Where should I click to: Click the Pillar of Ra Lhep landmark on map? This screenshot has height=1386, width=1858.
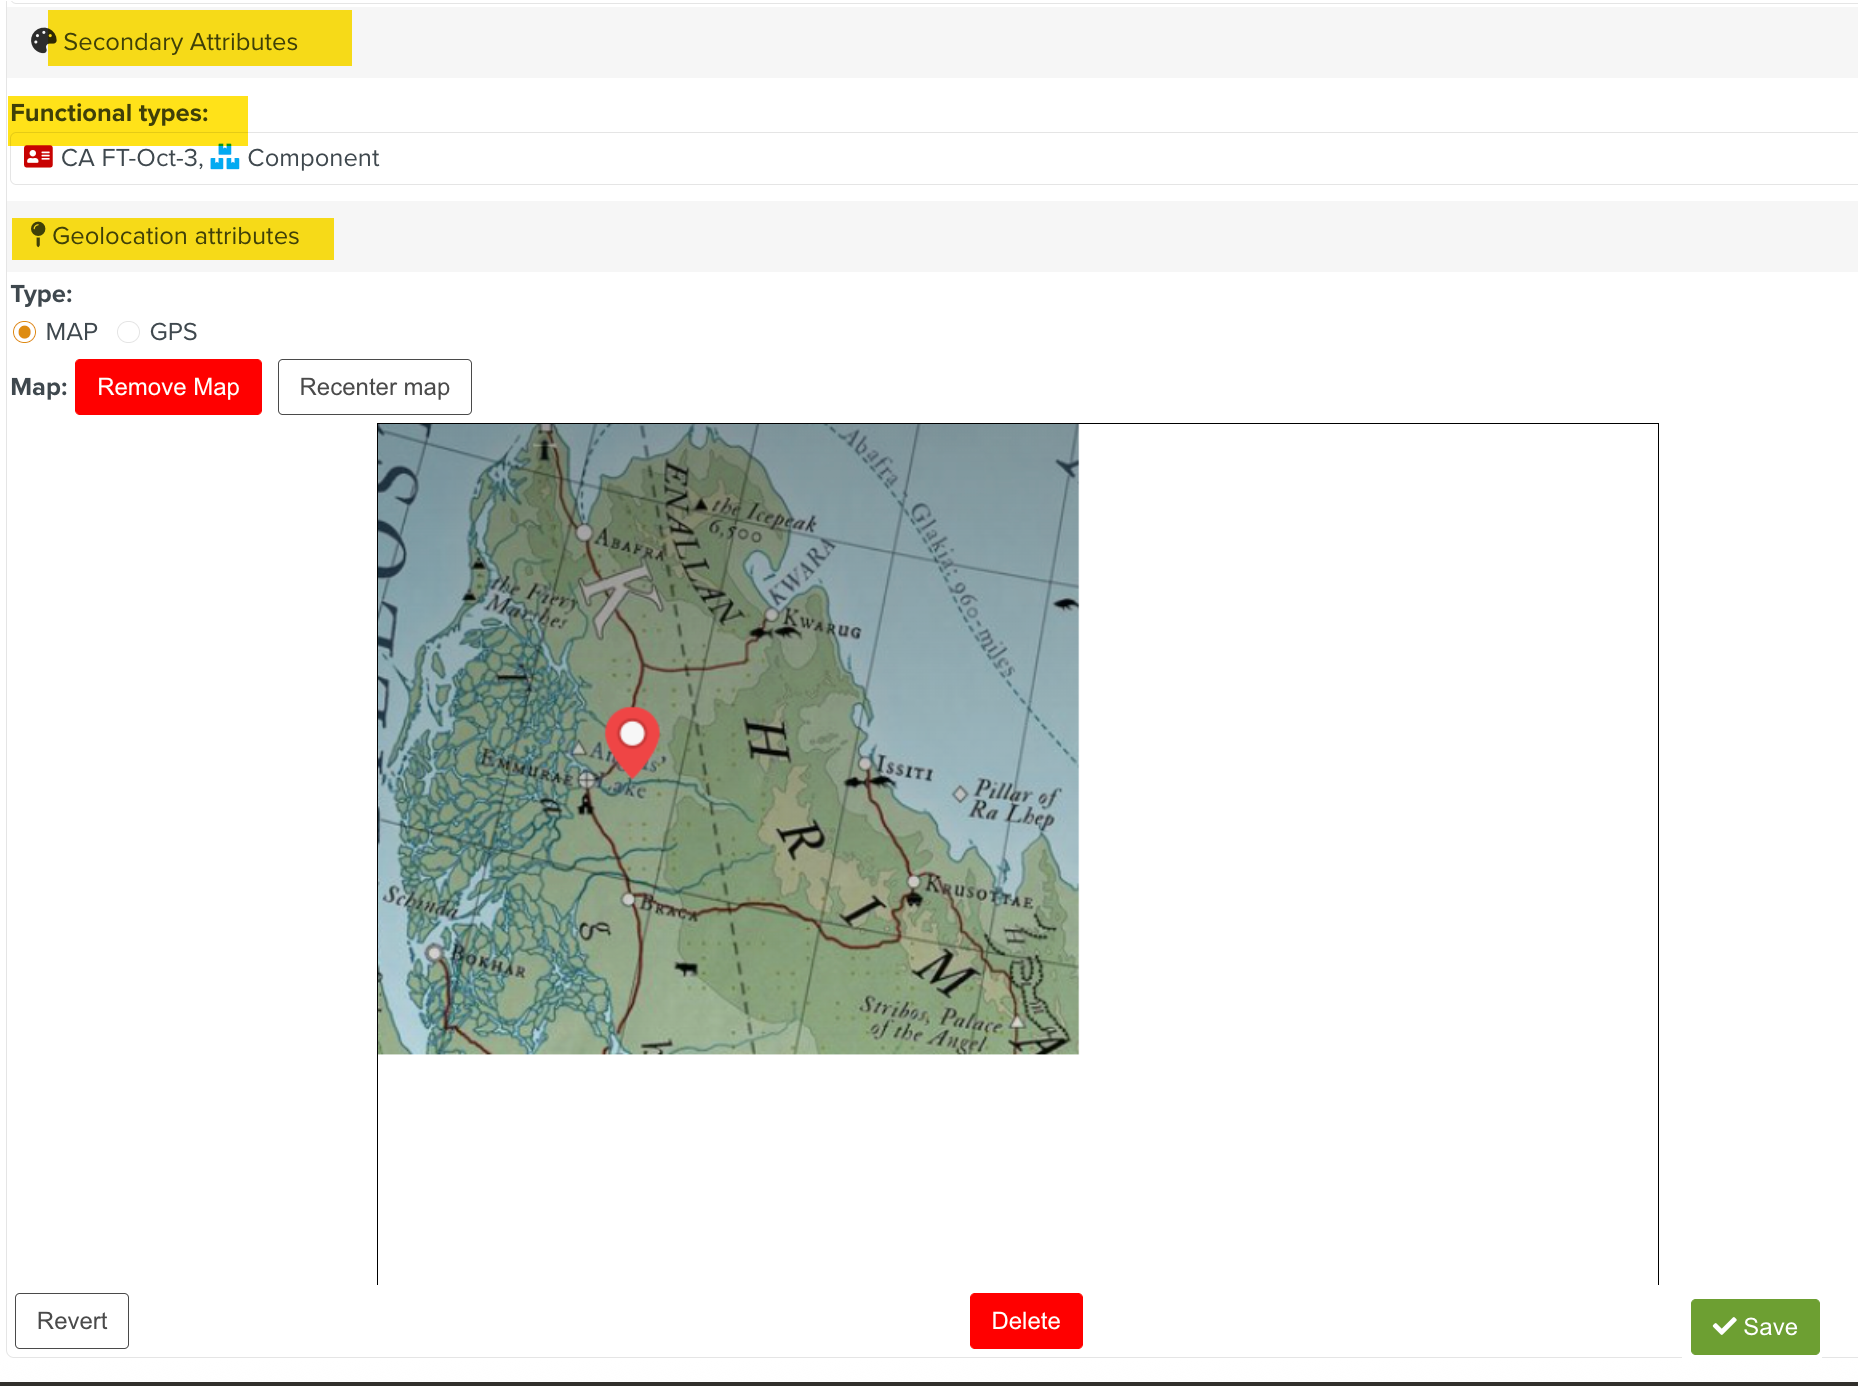960,794
